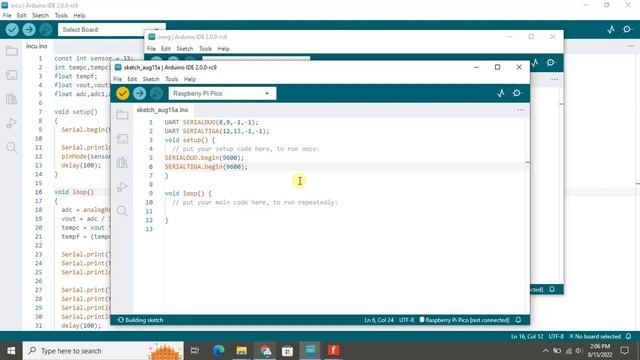
Task: Click Verify button in sketch_aug15a window
Action: point(122,93)
